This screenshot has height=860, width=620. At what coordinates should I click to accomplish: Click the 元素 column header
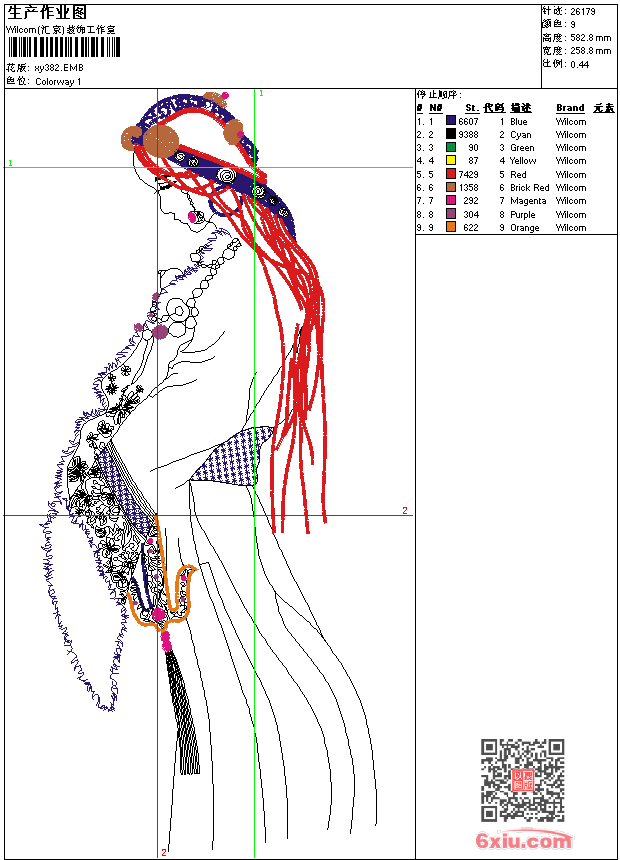coord(604,108)
